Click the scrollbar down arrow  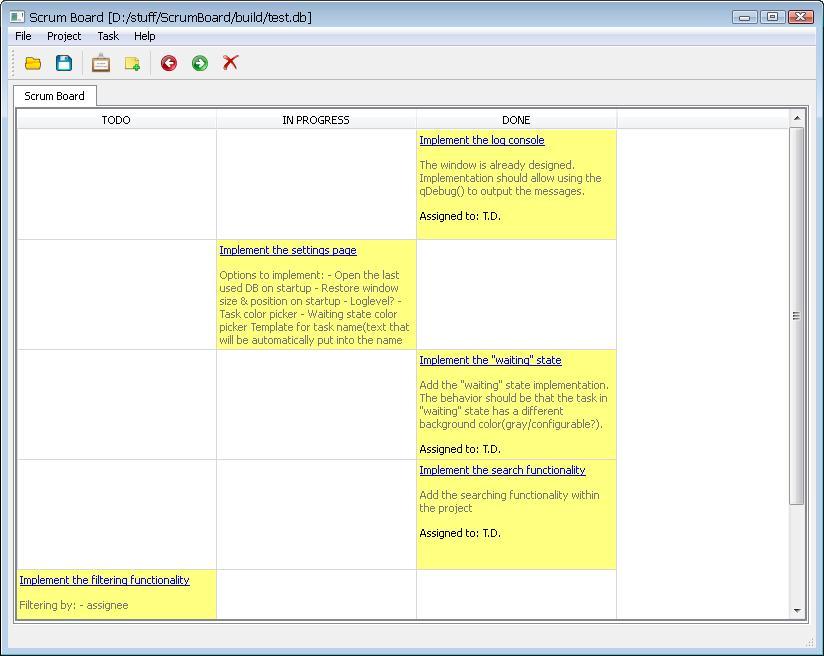(797, 610)
